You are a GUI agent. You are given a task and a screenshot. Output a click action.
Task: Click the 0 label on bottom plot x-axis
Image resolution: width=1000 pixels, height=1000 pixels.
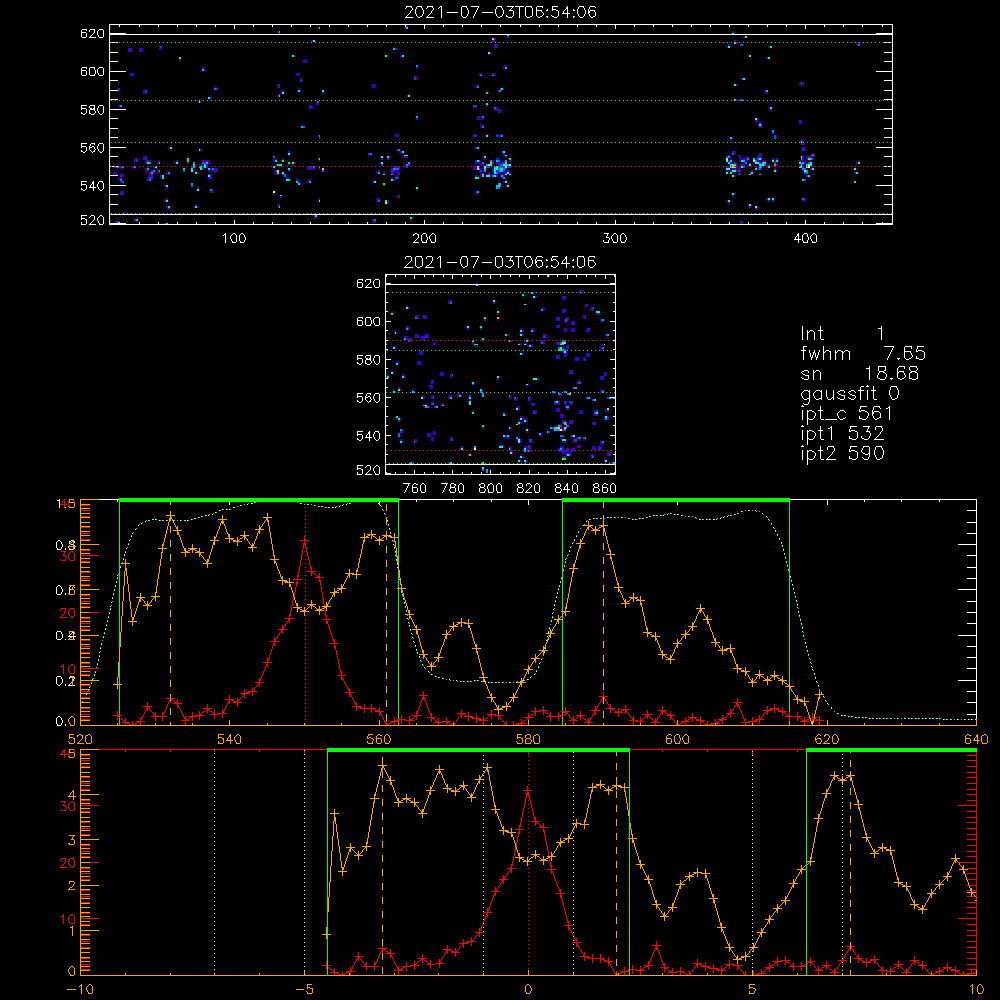pyautogui.click(x=528, y=989)
